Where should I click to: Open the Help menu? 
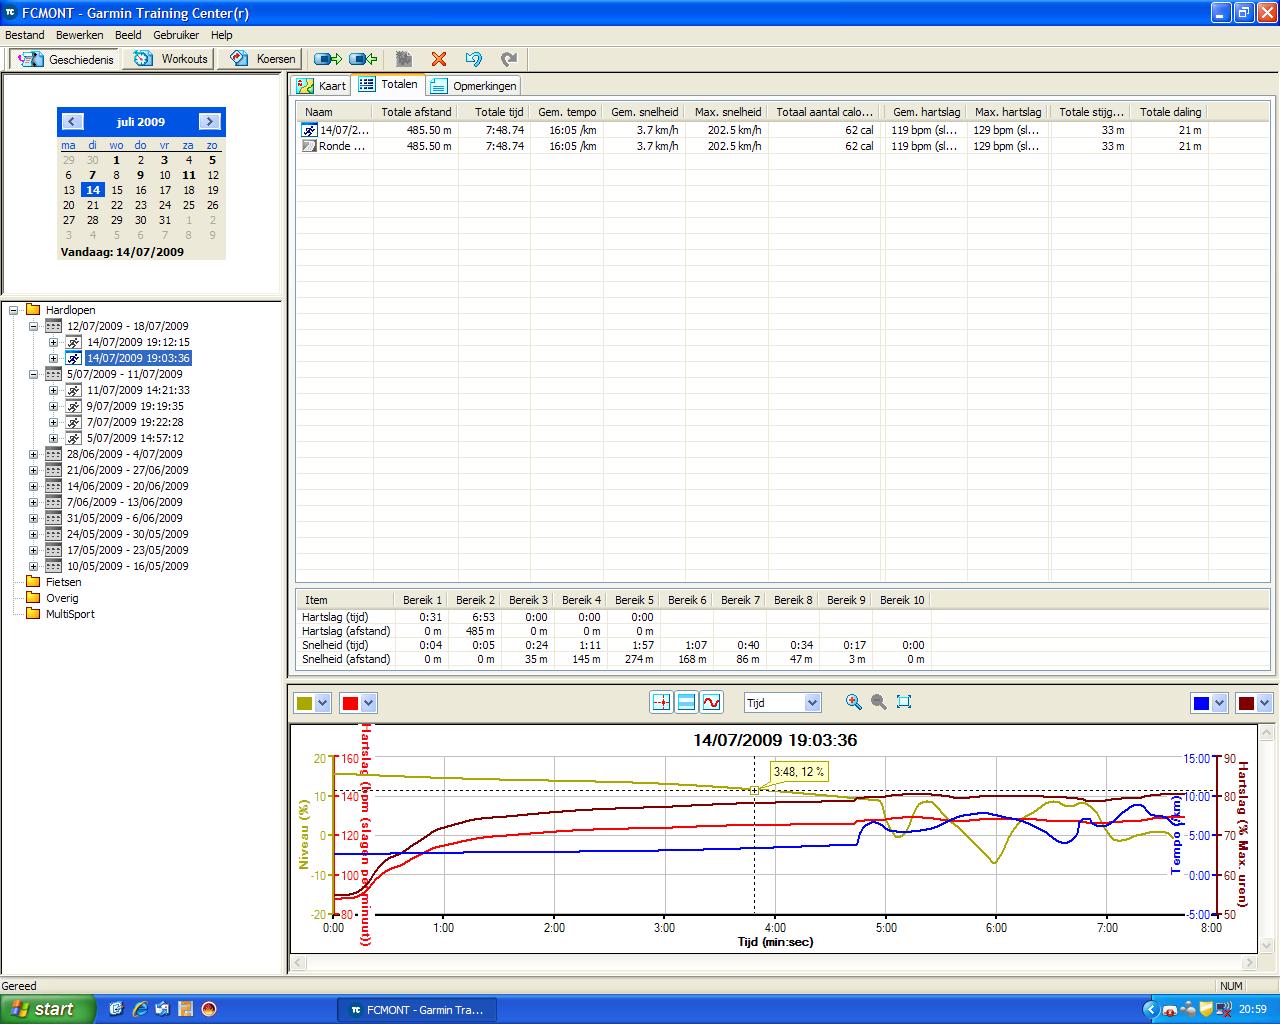click(221, 35)
